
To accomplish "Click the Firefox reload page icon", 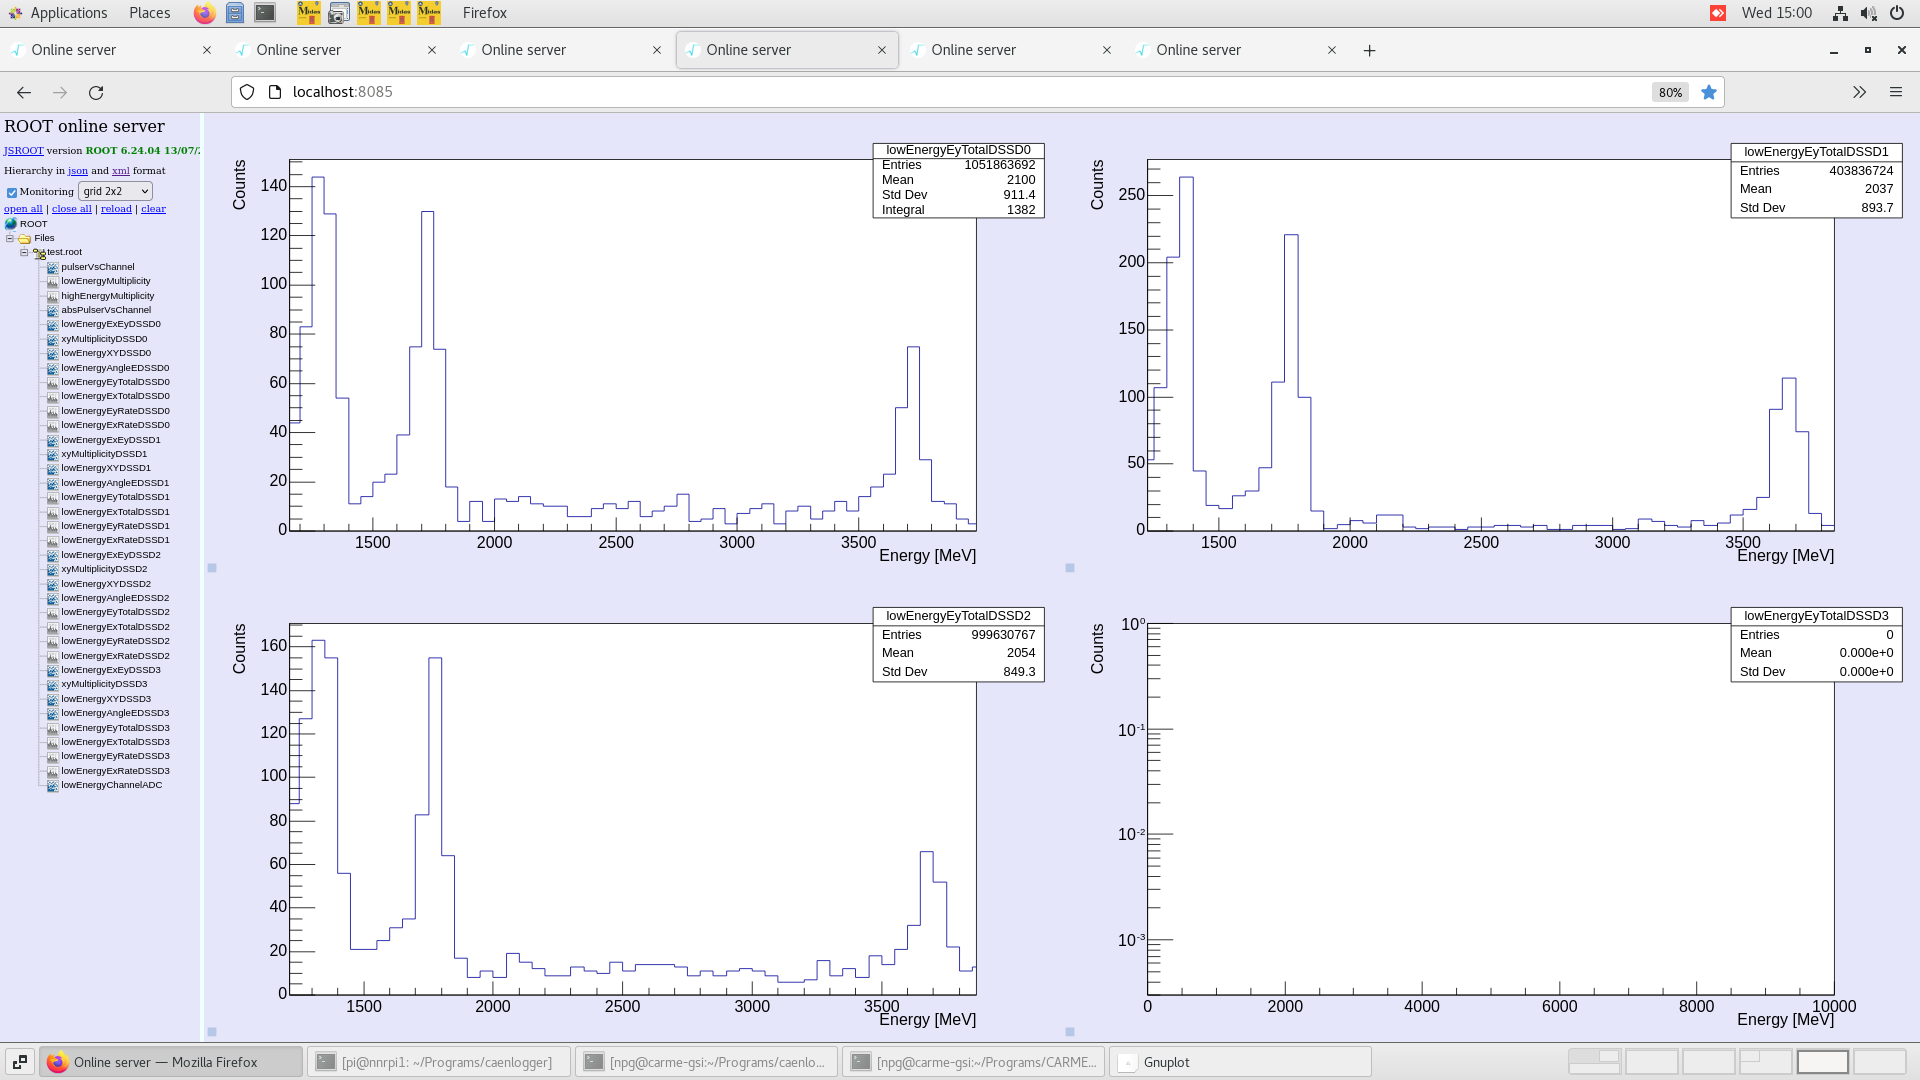I will coord(96,92).
